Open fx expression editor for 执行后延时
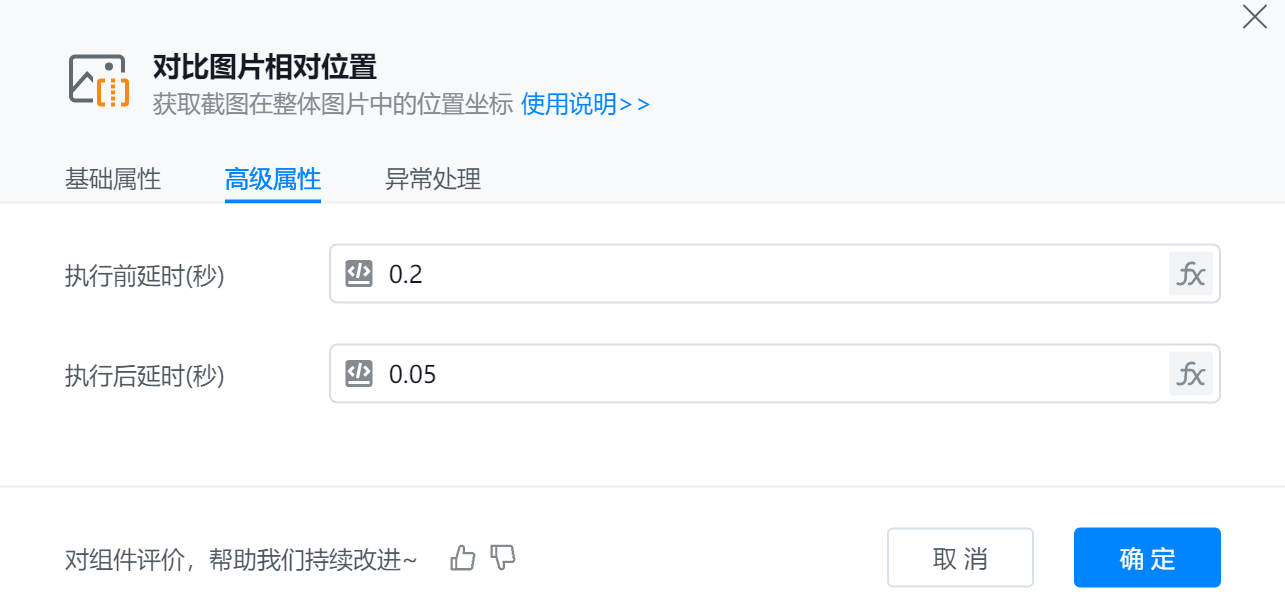 pos(1190,375)
